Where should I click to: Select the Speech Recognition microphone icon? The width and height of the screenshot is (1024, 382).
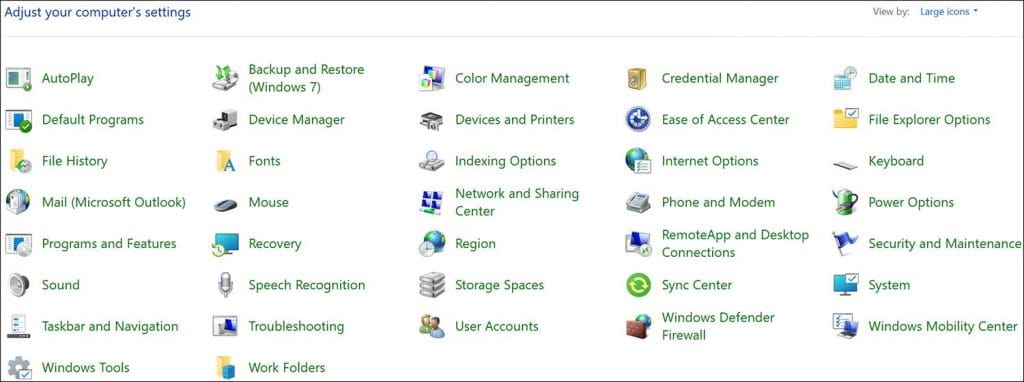click(x=225, y=285)
